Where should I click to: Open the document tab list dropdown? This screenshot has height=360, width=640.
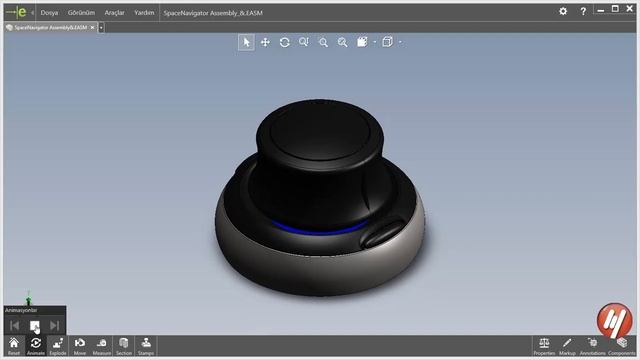[x=101, y=27]
